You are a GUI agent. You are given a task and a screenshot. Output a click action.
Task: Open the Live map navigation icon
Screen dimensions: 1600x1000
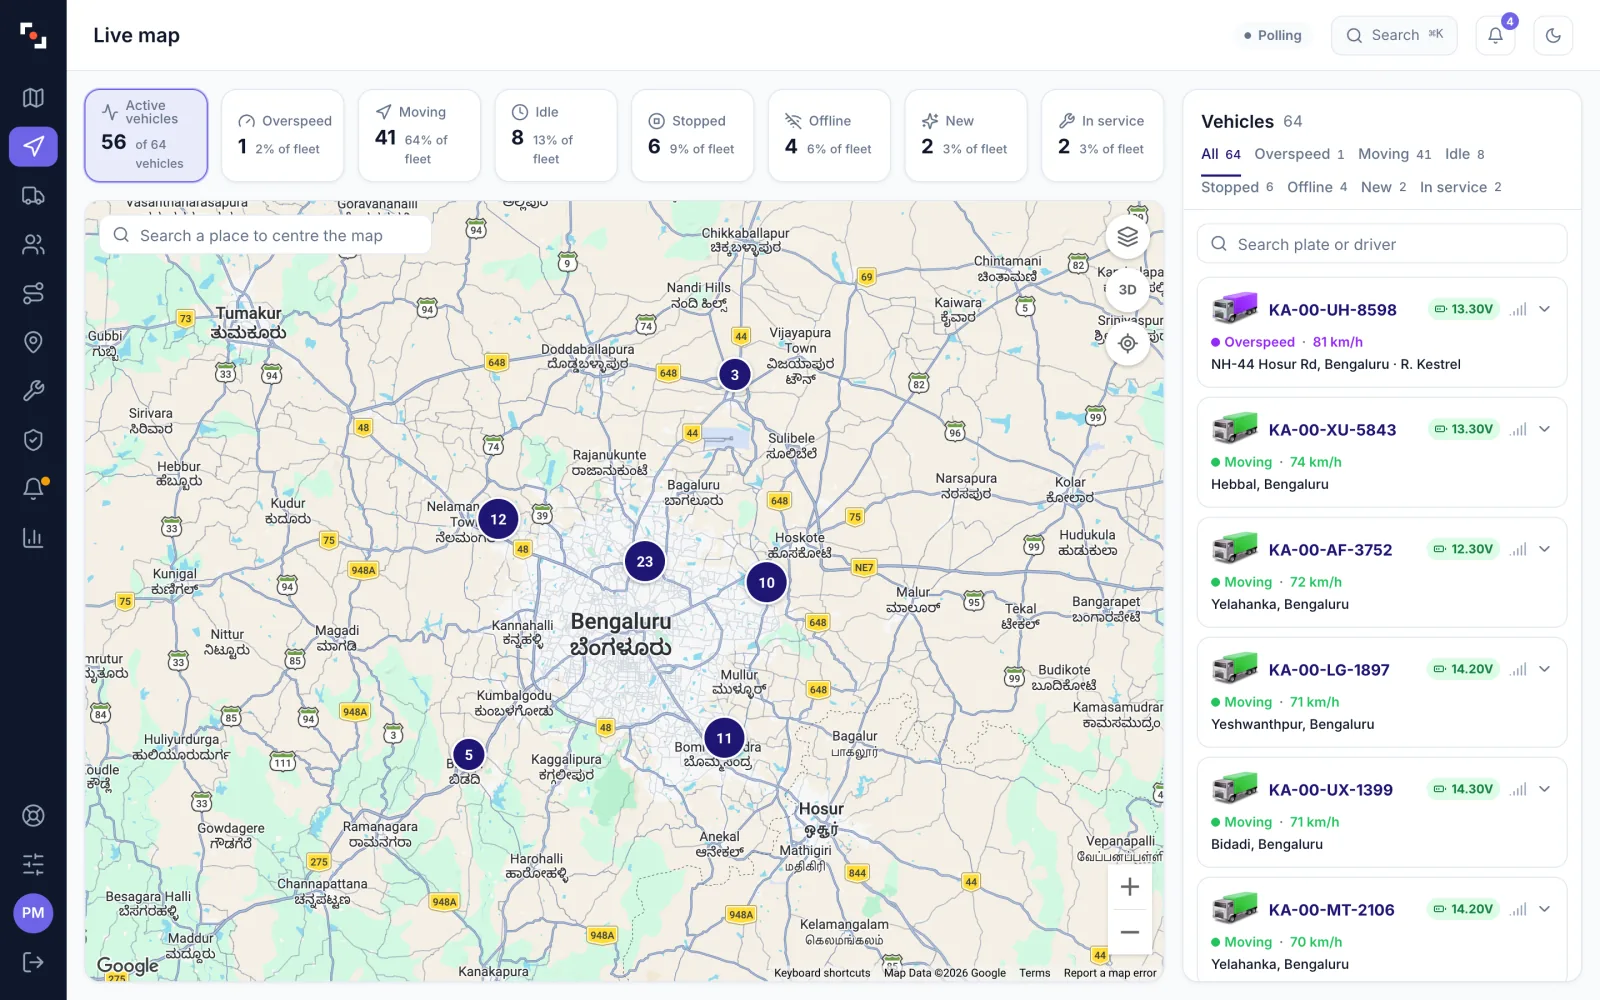pos(33,146)
